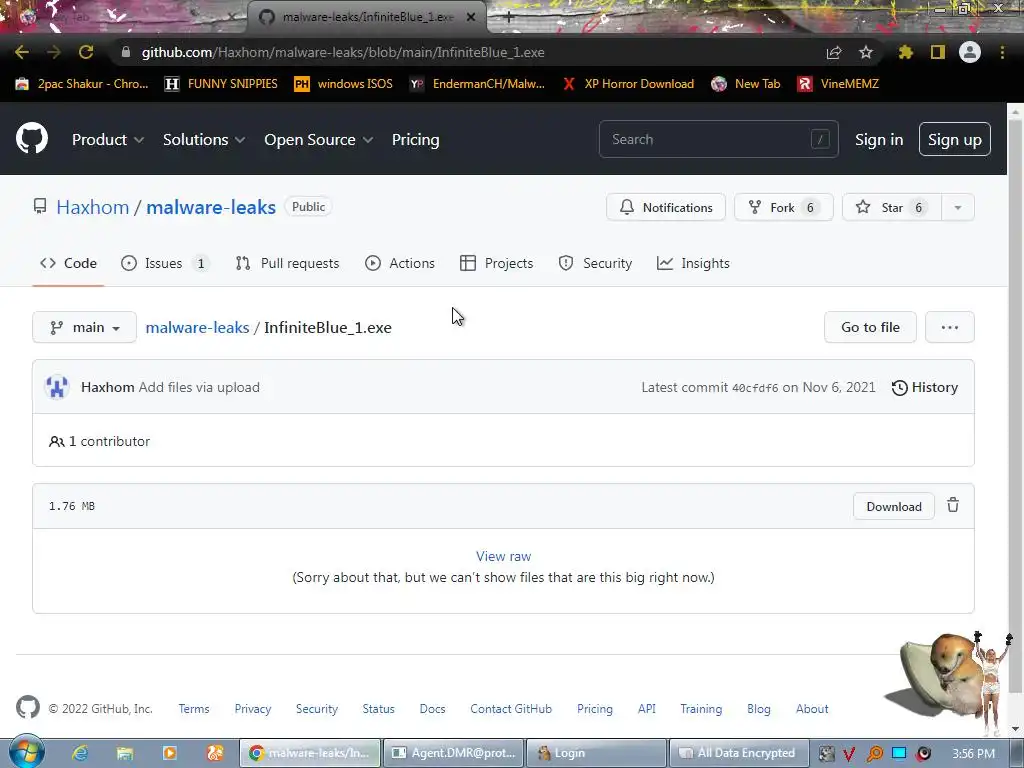Open new browser tab with plus button
Viewport: 1024px width, 768px height.
pyautogui.click(x=509, y=18)
